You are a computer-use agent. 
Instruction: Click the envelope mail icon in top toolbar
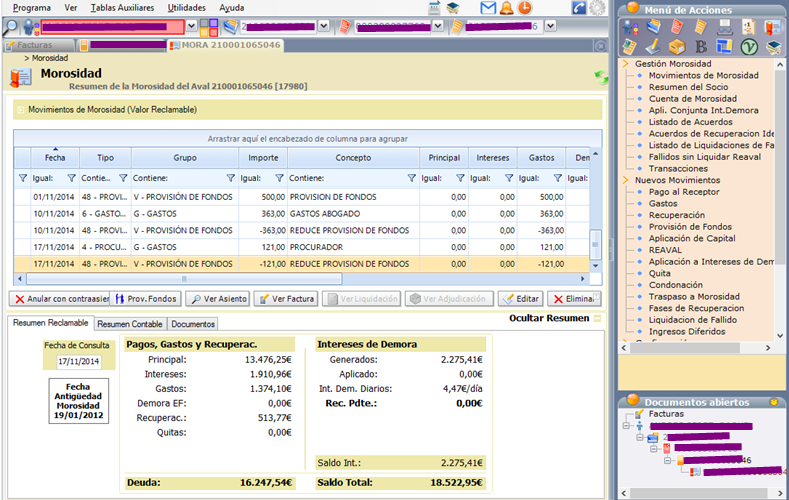[x=488, y=8]
